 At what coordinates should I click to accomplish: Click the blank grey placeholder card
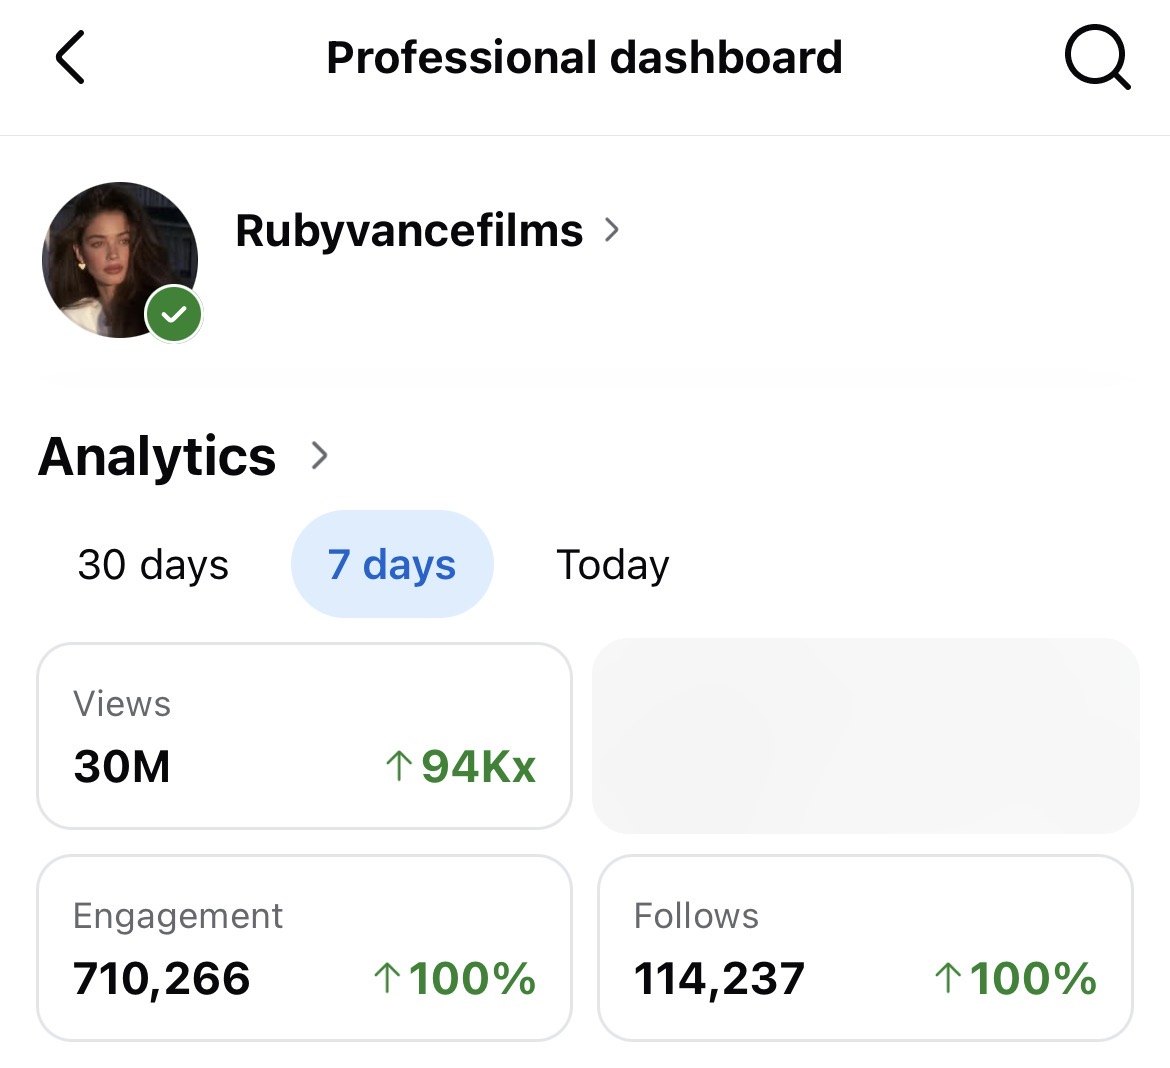click(866, 736)
